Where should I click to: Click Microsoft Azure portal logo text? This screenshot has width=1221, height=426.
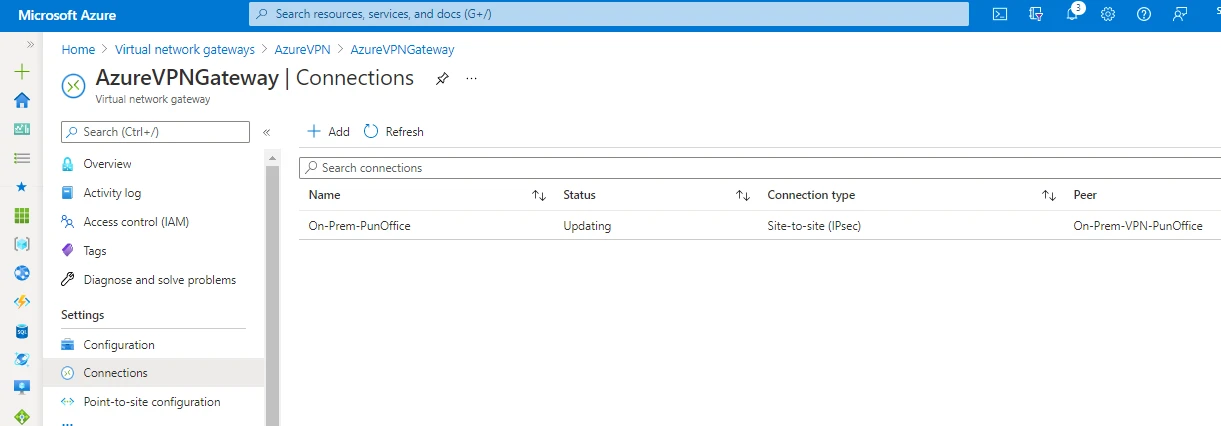67,15
